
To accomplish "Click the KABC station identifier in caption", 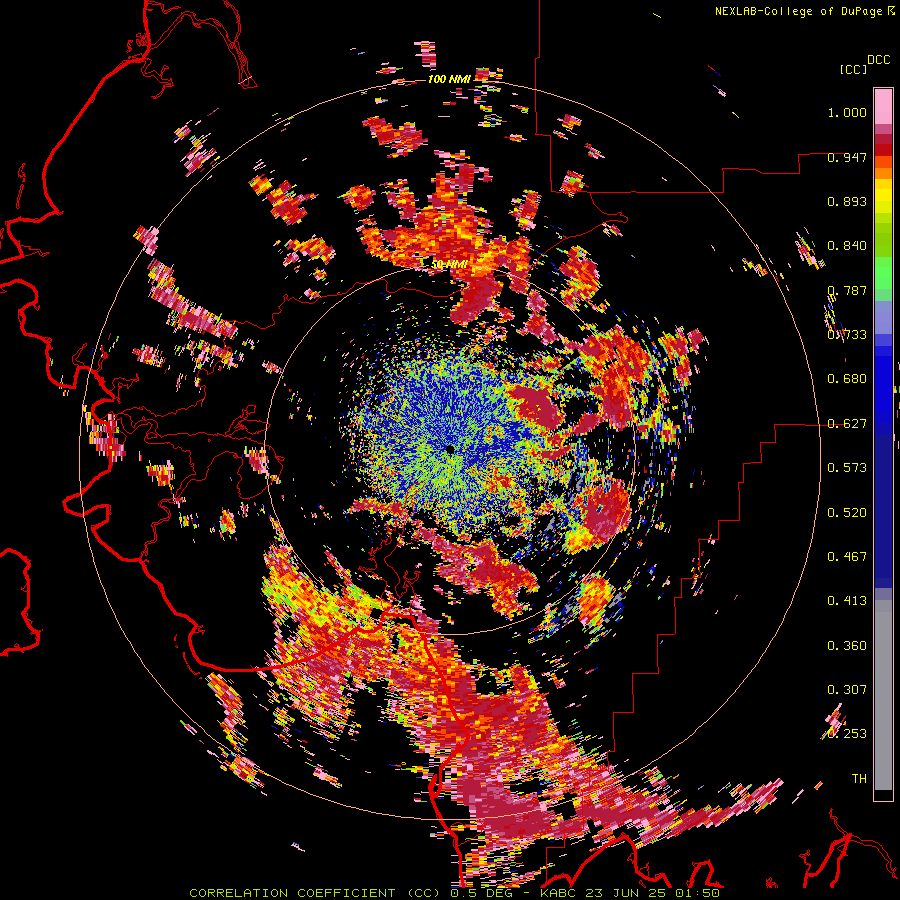I will 558,893.
